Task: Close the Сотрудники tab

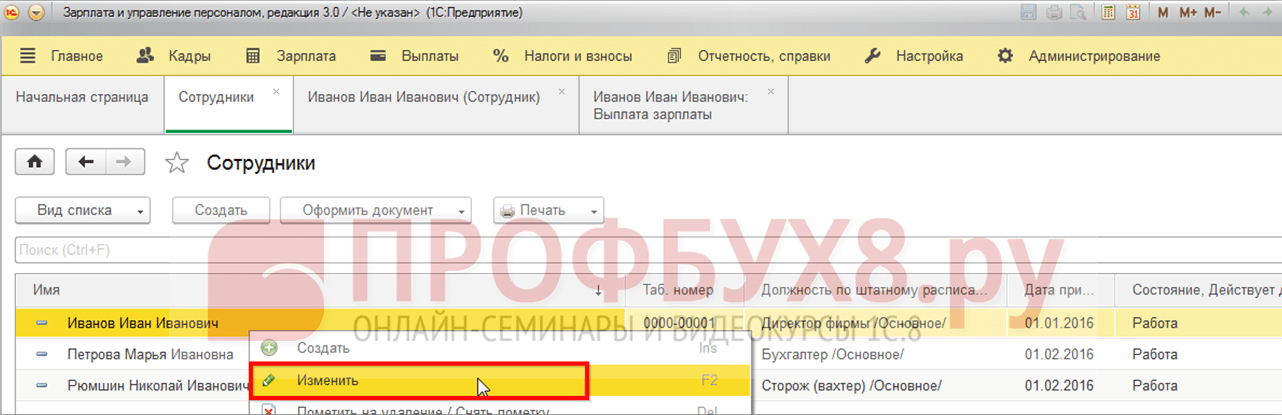Action: (x=276, y=91)
